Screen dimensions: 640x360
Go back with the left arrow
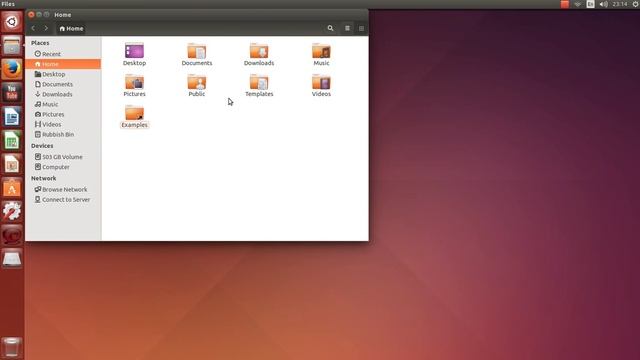coord(33,28)
